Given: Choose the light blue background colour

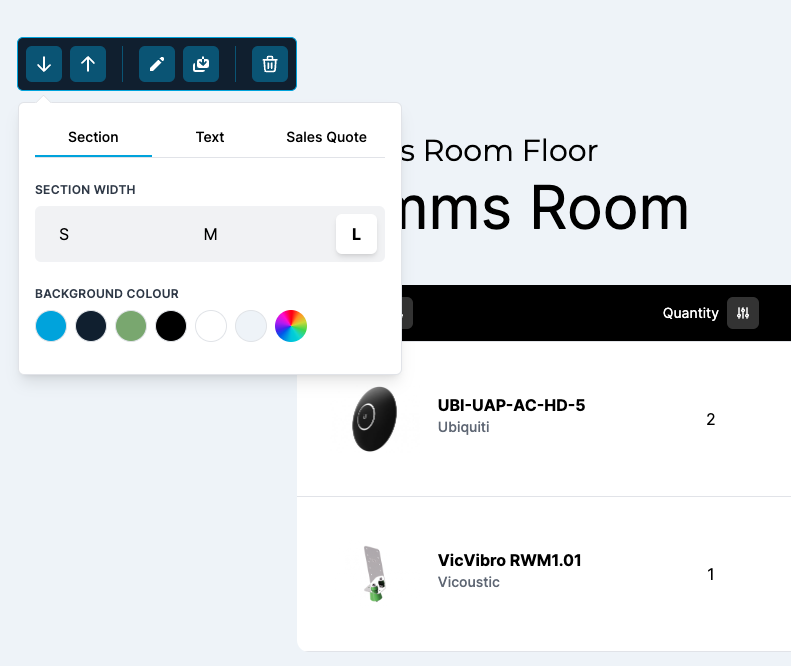Looking at the screenshot, I should (x=51, y=326).
